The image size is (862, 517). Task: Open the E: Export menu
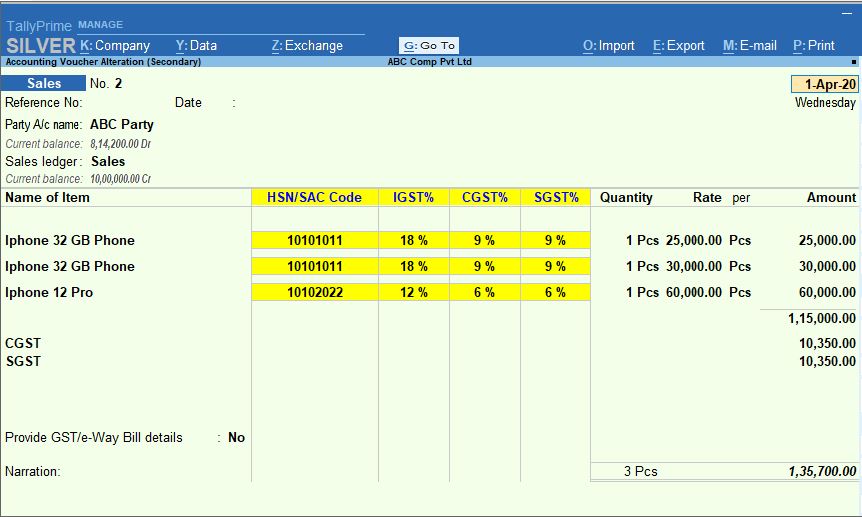pyautogui.click(x=678, y=46)
